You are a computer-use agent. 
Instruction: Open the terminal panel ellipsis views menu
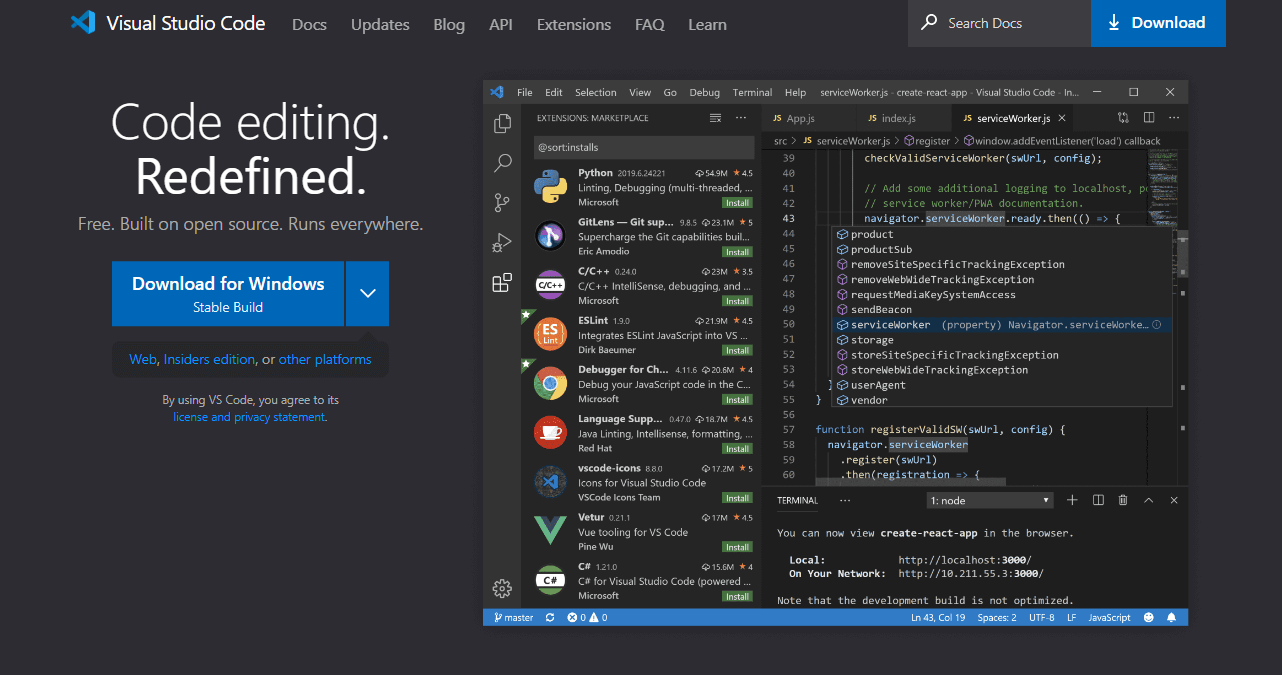tap(845, 500)
